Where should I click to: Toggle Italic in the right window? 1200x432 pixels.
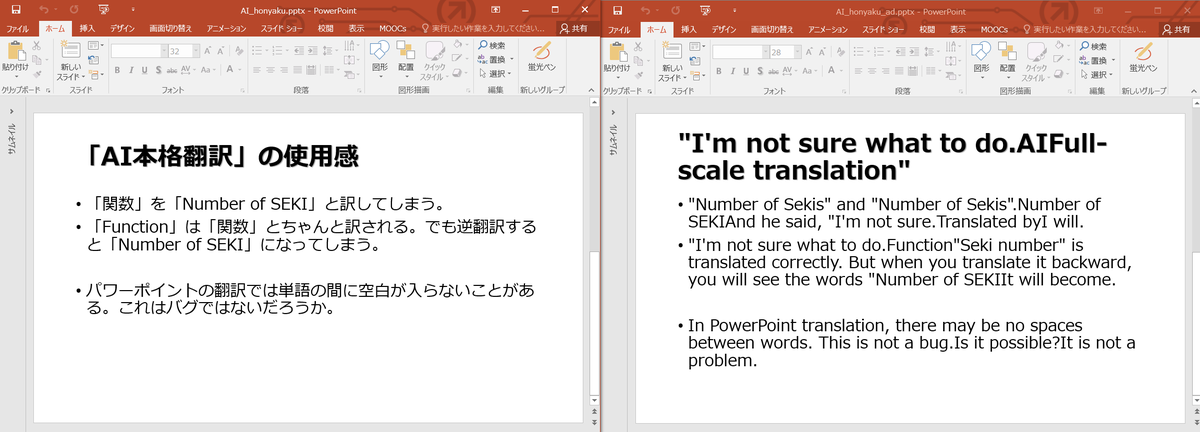point(733,71)
